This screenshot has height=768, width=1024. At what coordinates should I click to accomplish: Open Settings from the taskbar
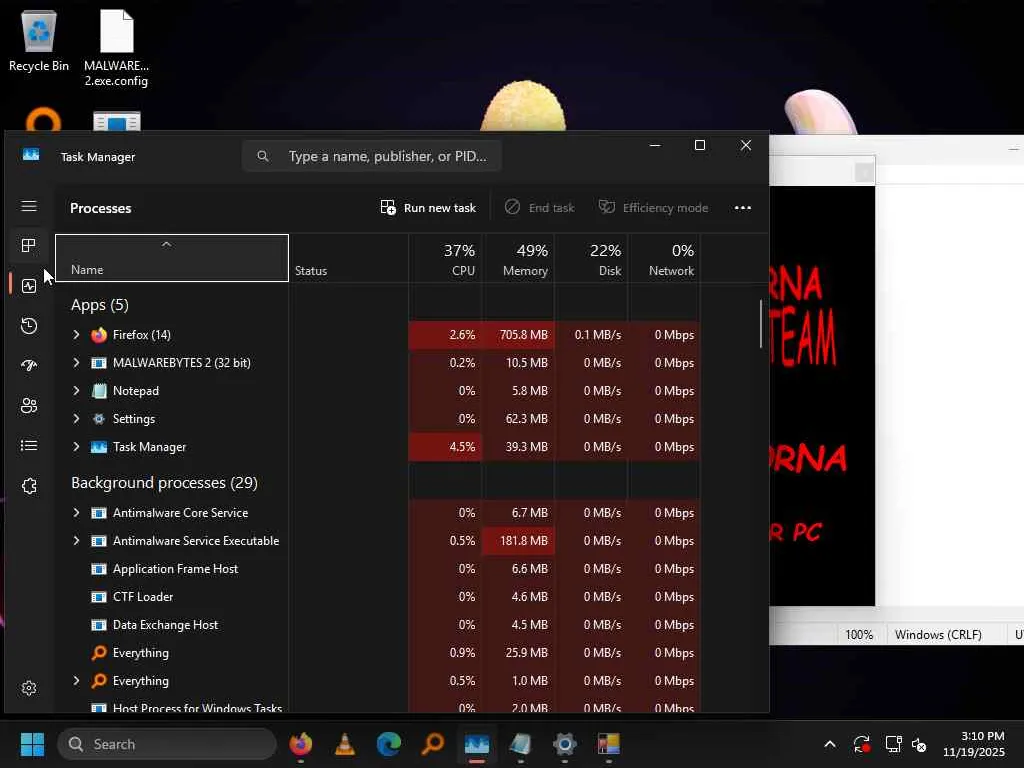click(x=565, y=744)
